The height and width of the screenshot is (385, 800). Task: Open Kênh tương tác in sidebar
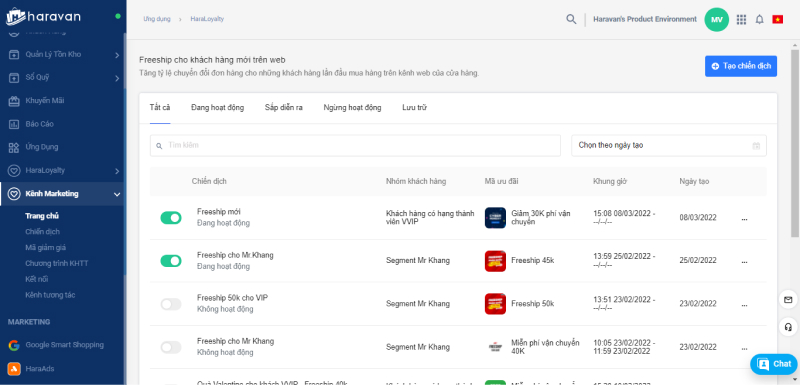51,295
